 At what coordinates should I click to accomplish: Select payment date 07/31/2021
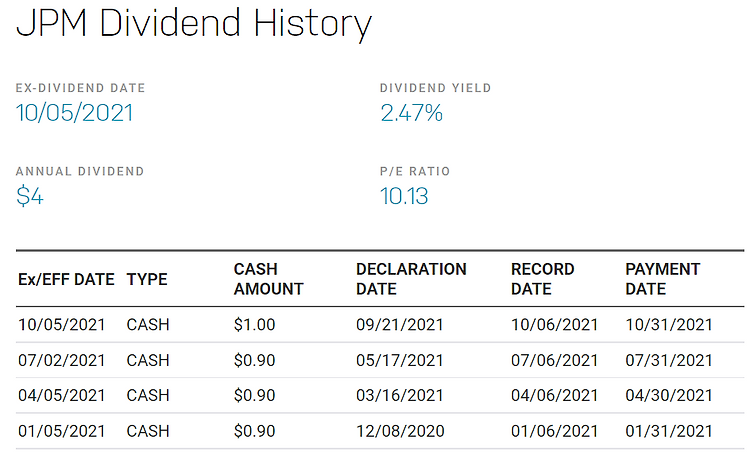point(669,360)
